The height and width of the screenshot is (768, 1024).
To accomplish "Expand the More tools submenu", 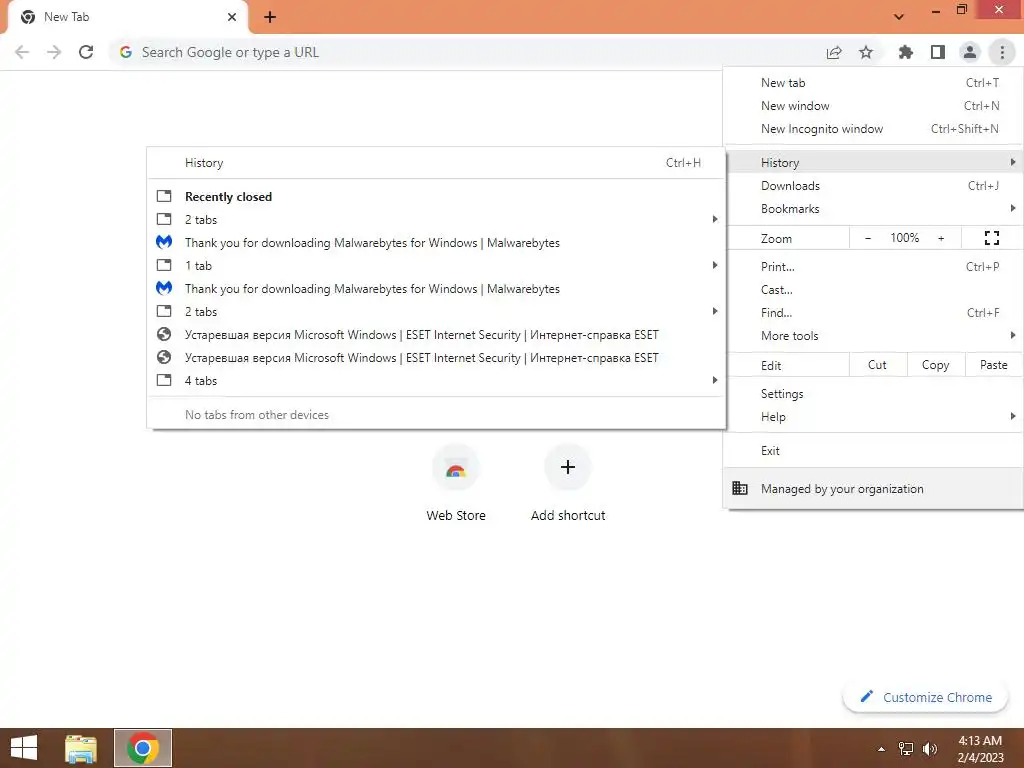I will (873, 336).
